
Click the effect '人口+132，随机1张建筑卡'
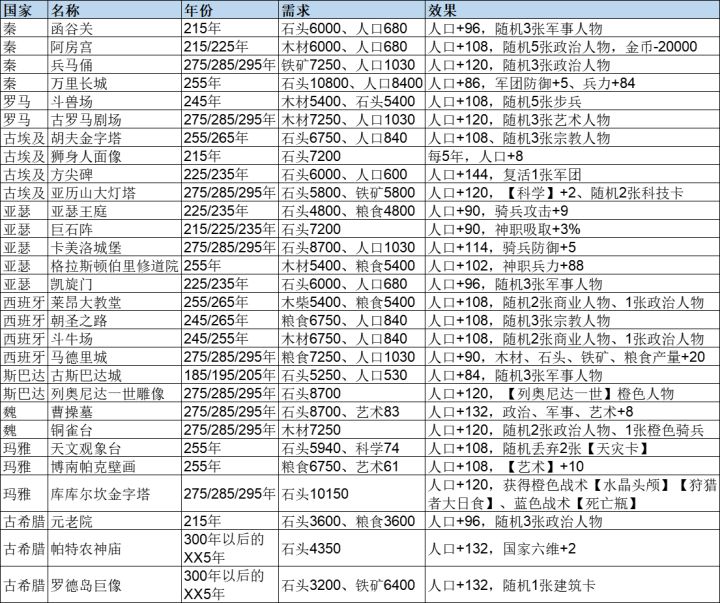click(x=572, y=585)
